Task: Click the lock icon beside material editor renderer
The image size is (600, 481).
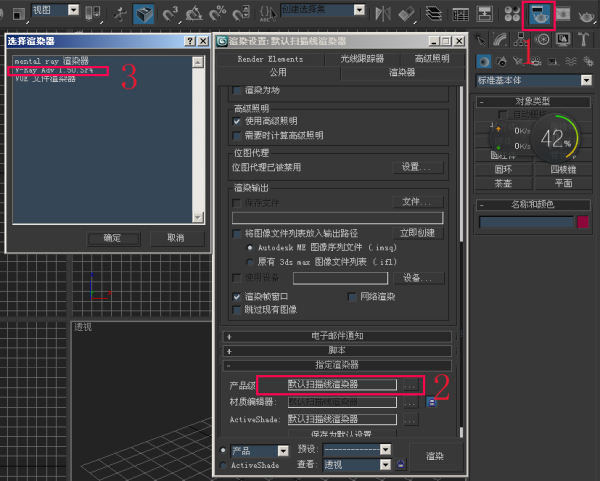Action: click(x=432, y=402)
